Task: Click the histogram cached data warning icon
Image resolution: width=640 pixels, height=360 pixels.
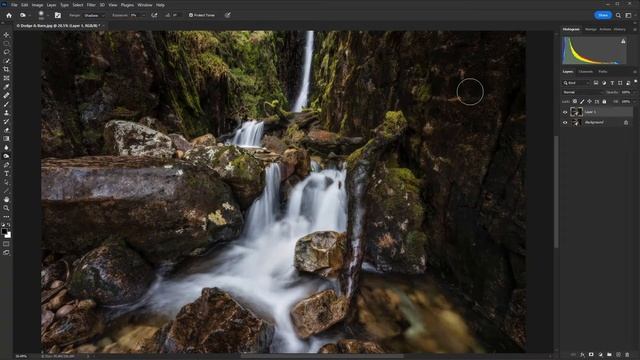Action: click(x=623, y=41)
